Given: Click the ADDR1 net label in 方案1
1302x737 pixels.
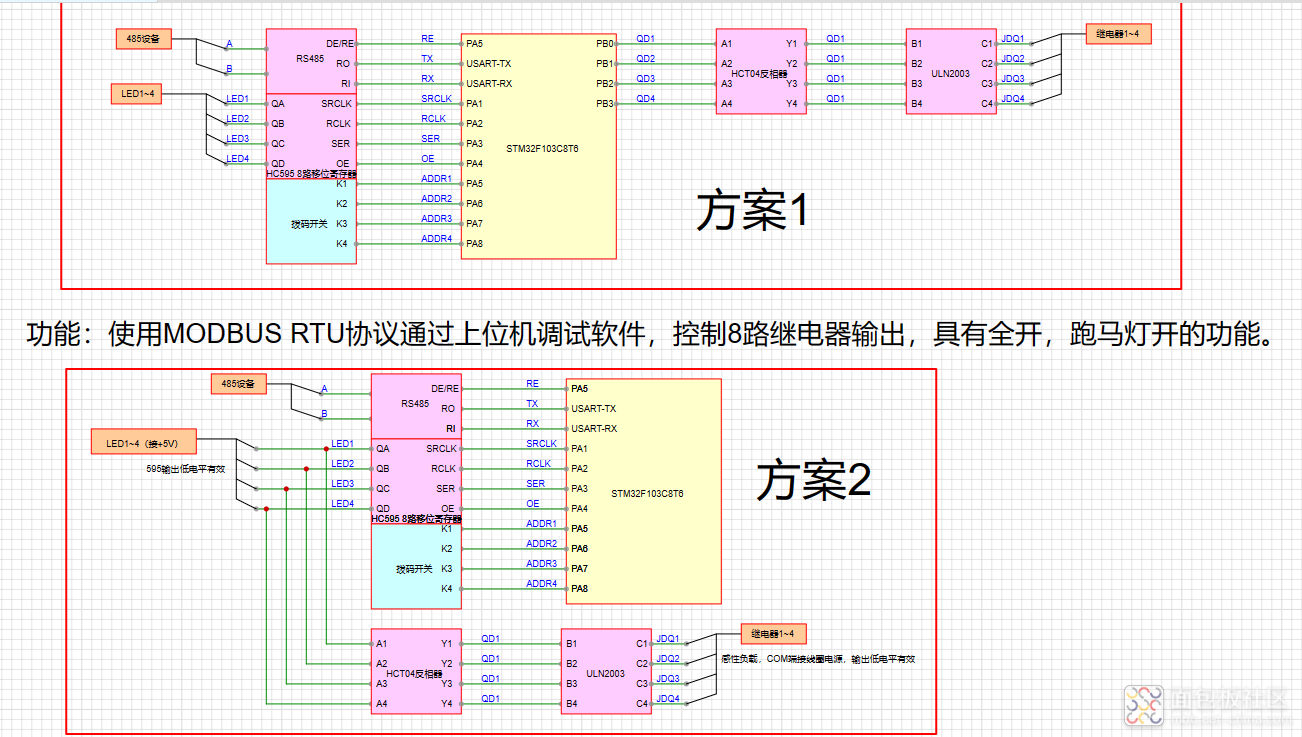Looking at the screenshot, I should click(x=436, y=179).
